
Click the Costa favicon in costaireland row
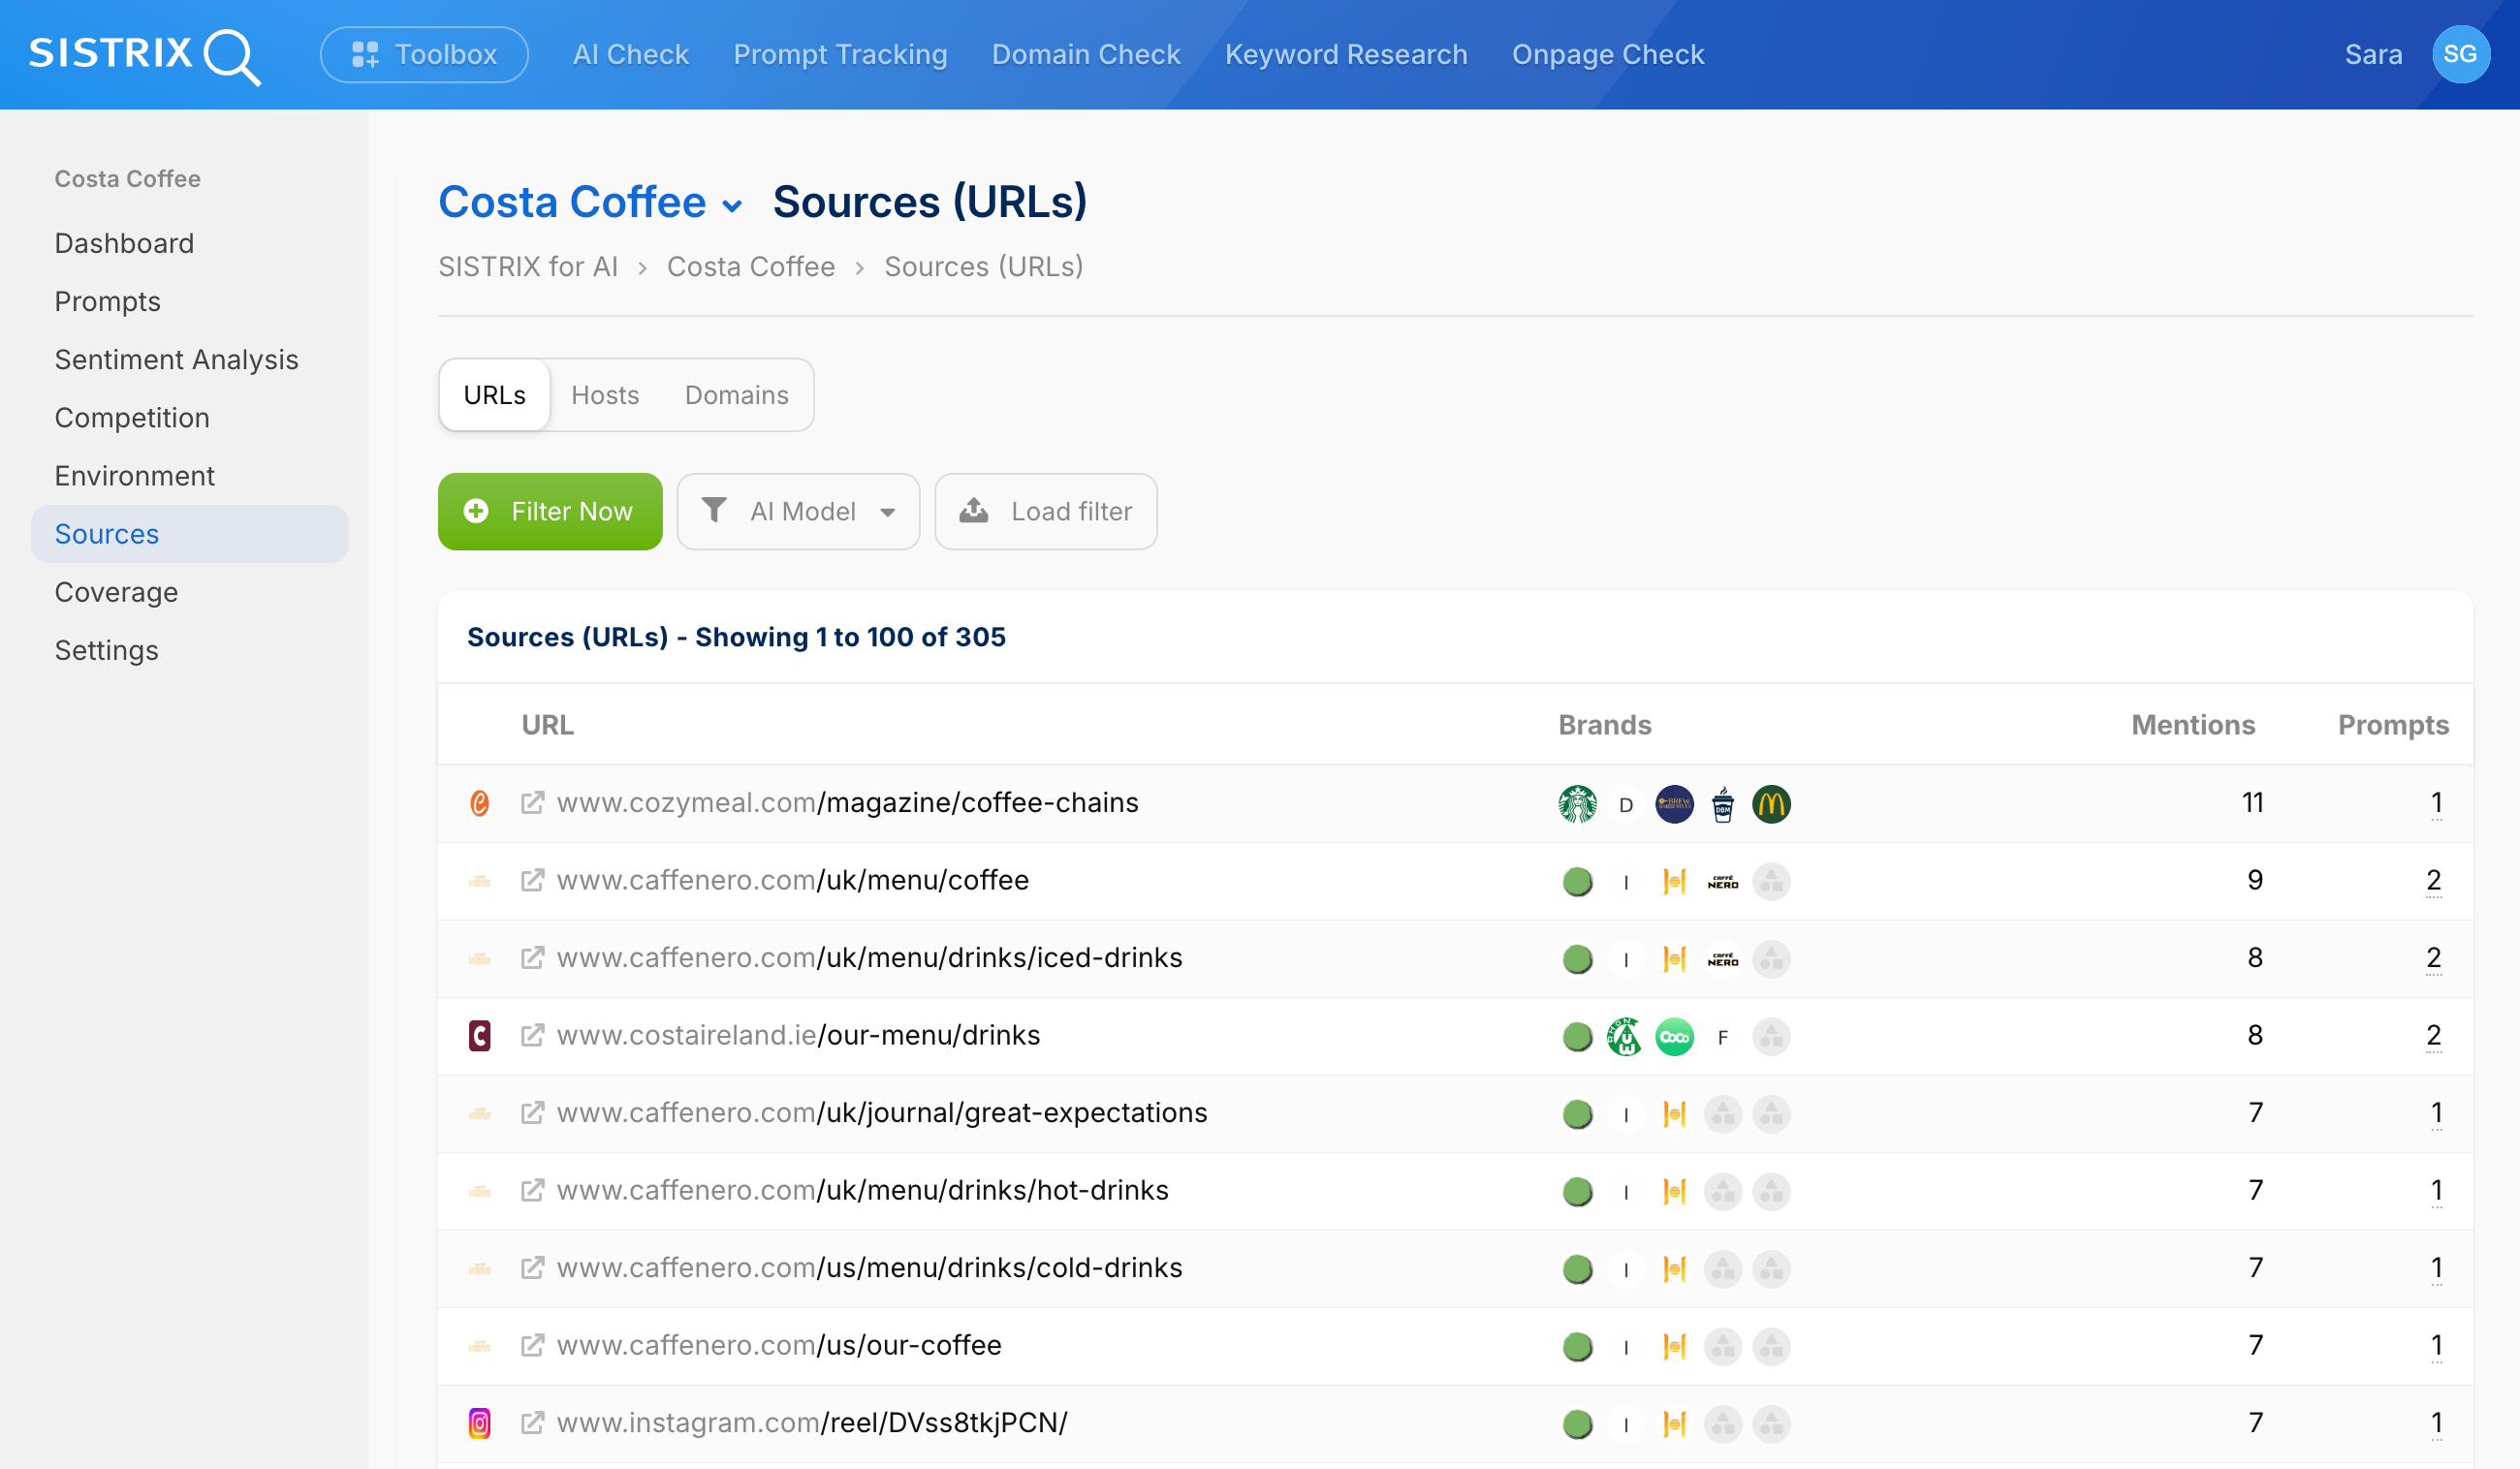click(x=480, y=1035)
